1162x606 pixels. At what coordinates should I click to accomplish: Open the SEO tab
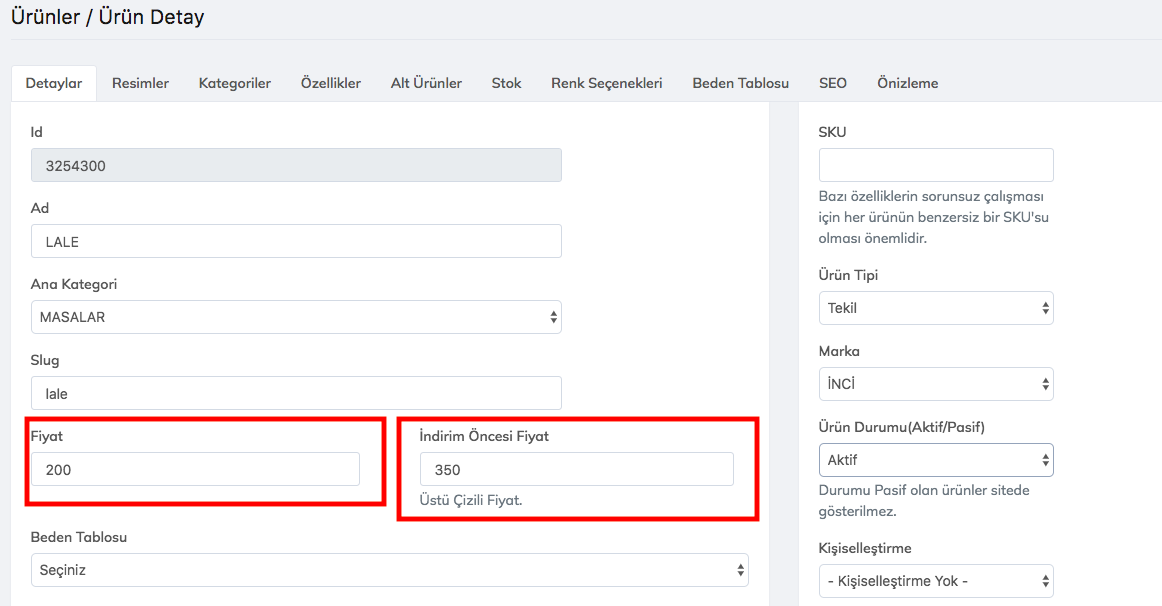coord(832,83)
